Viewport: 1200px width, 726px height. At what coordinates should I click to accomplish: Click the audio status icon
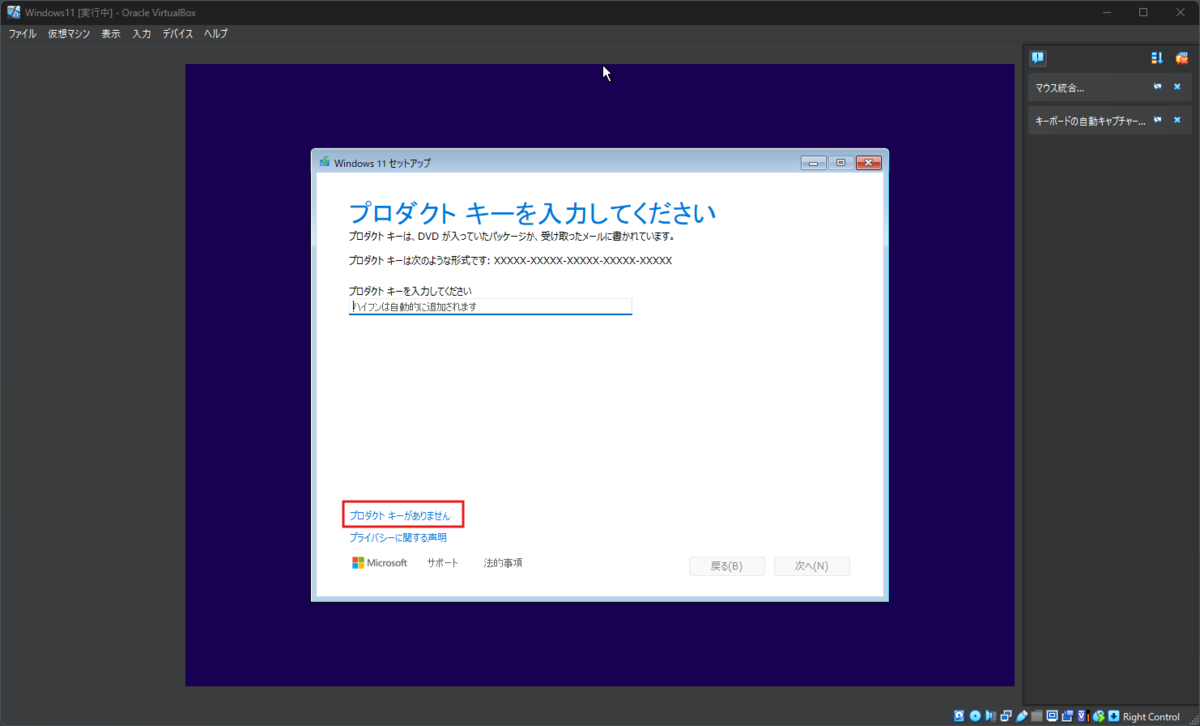(x=990, y=716)
